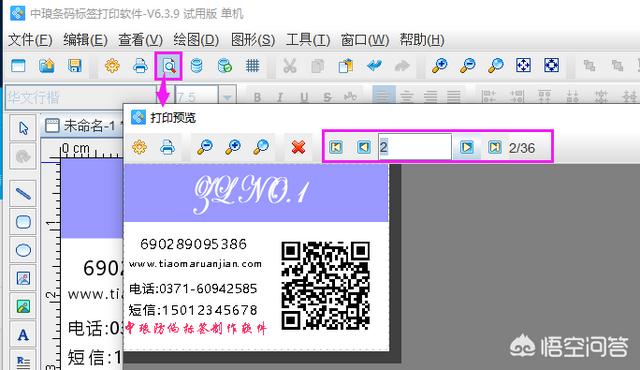Select the line drawing tool

pyautogui.click(x=23, y=193)
